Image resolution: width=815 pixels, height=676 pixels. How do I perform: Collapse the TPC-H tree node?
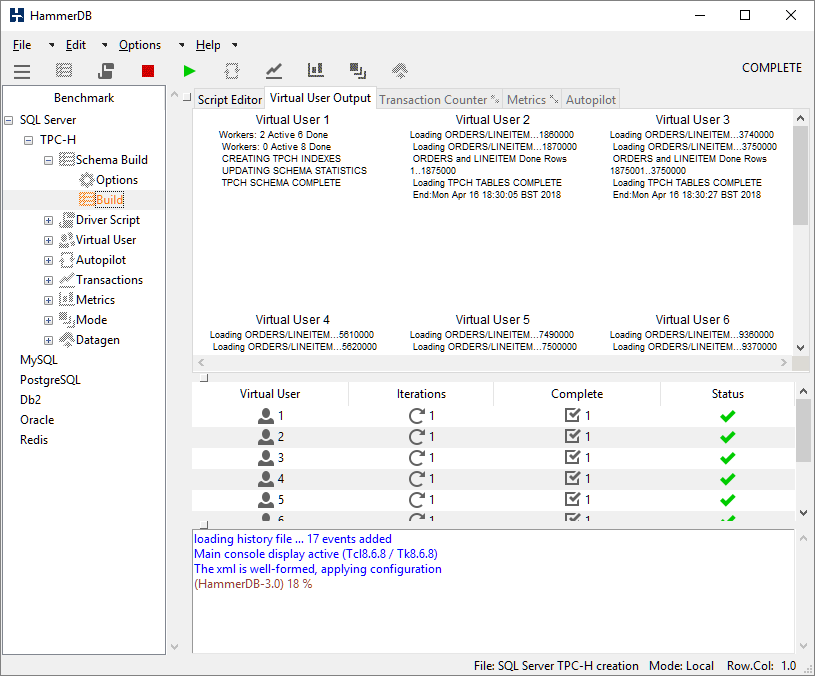tap(29, 140)
